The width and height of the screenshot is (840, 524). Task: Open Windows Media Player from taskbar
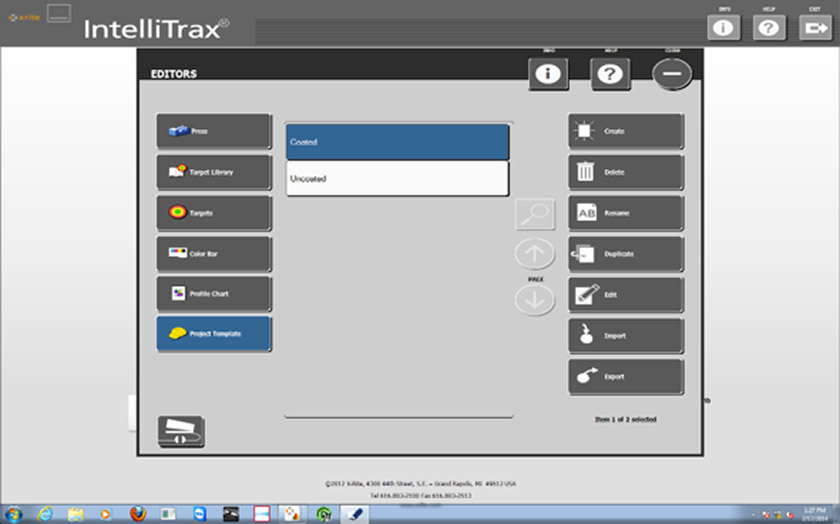tap(106, 514)
